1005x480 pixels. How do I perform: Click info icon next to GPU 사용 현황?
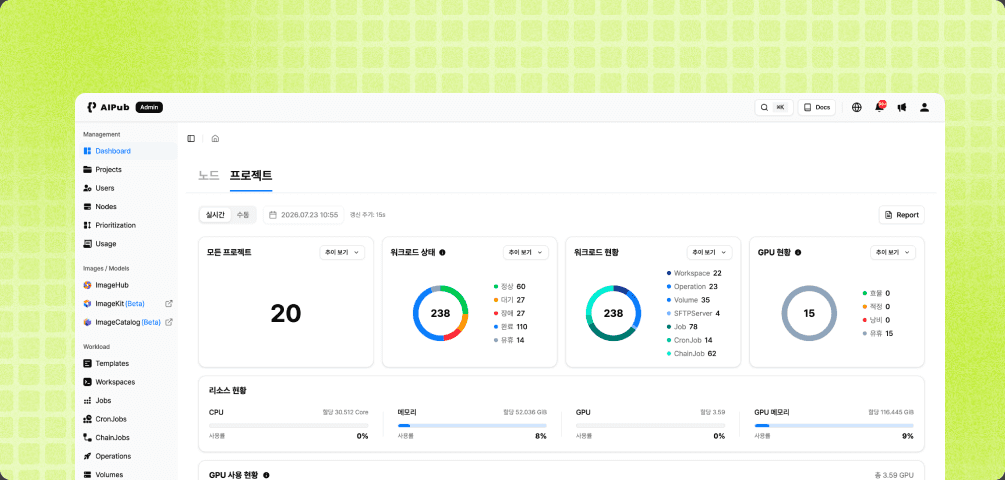click(x=266, y=476)
